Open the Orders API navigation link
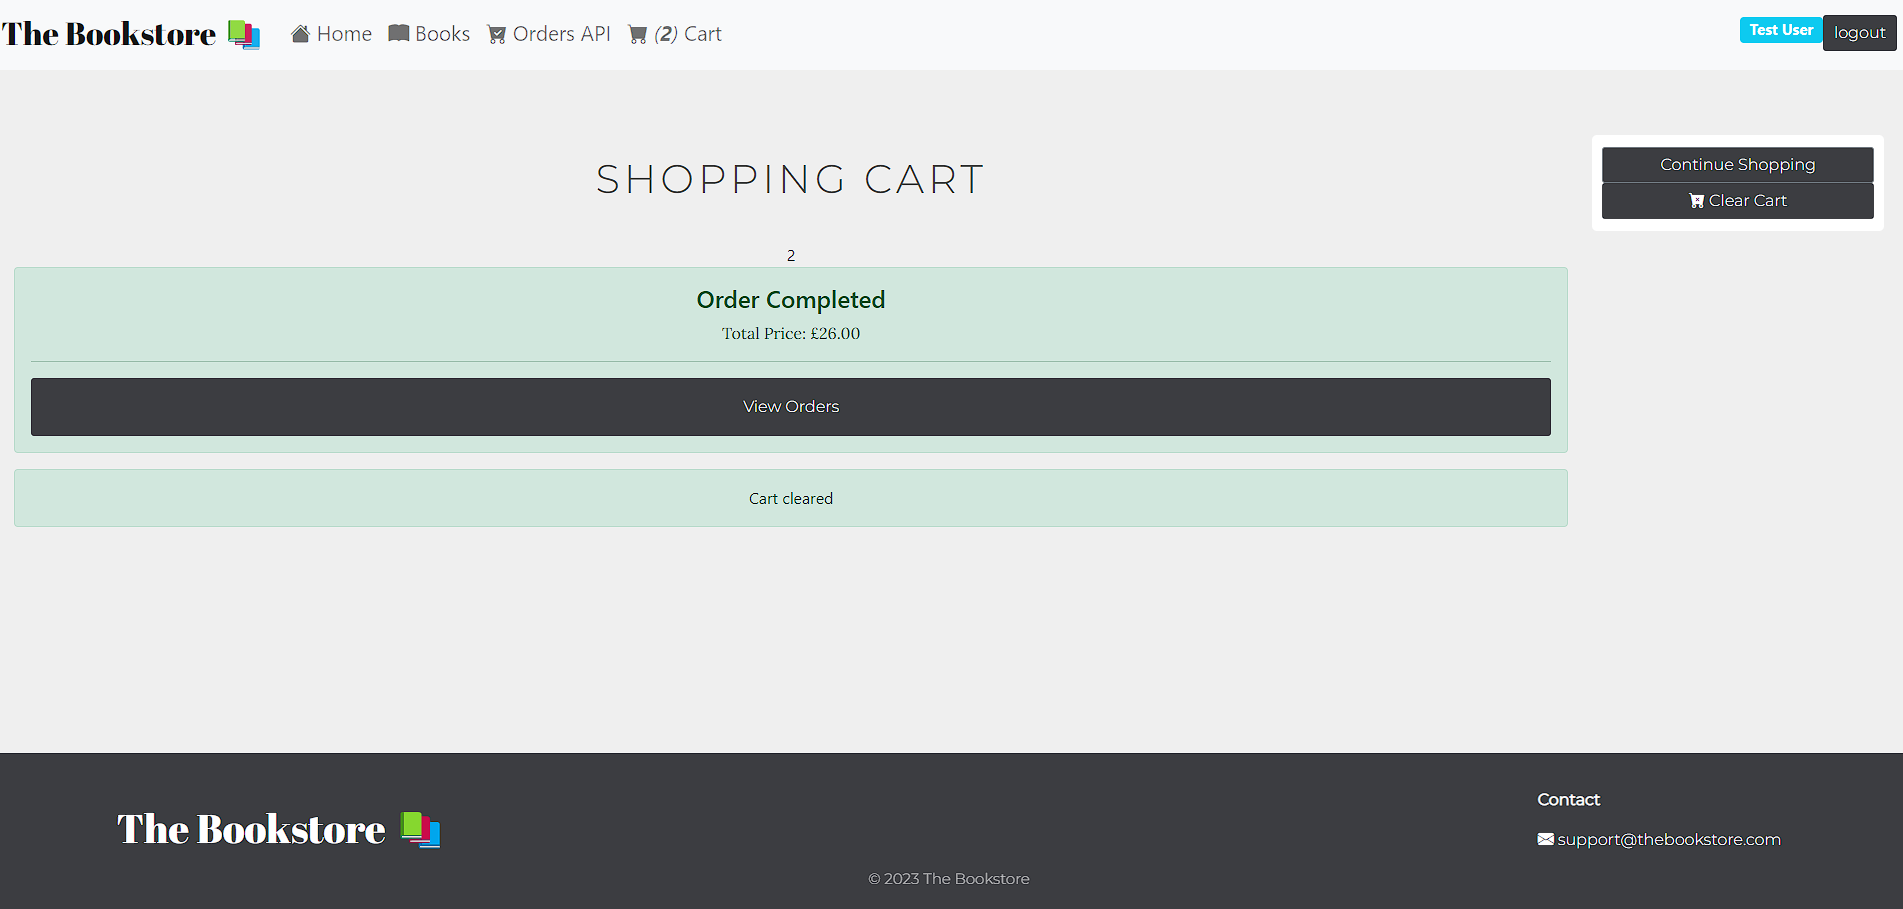1903x909 pixels. [x=549, y=34]
